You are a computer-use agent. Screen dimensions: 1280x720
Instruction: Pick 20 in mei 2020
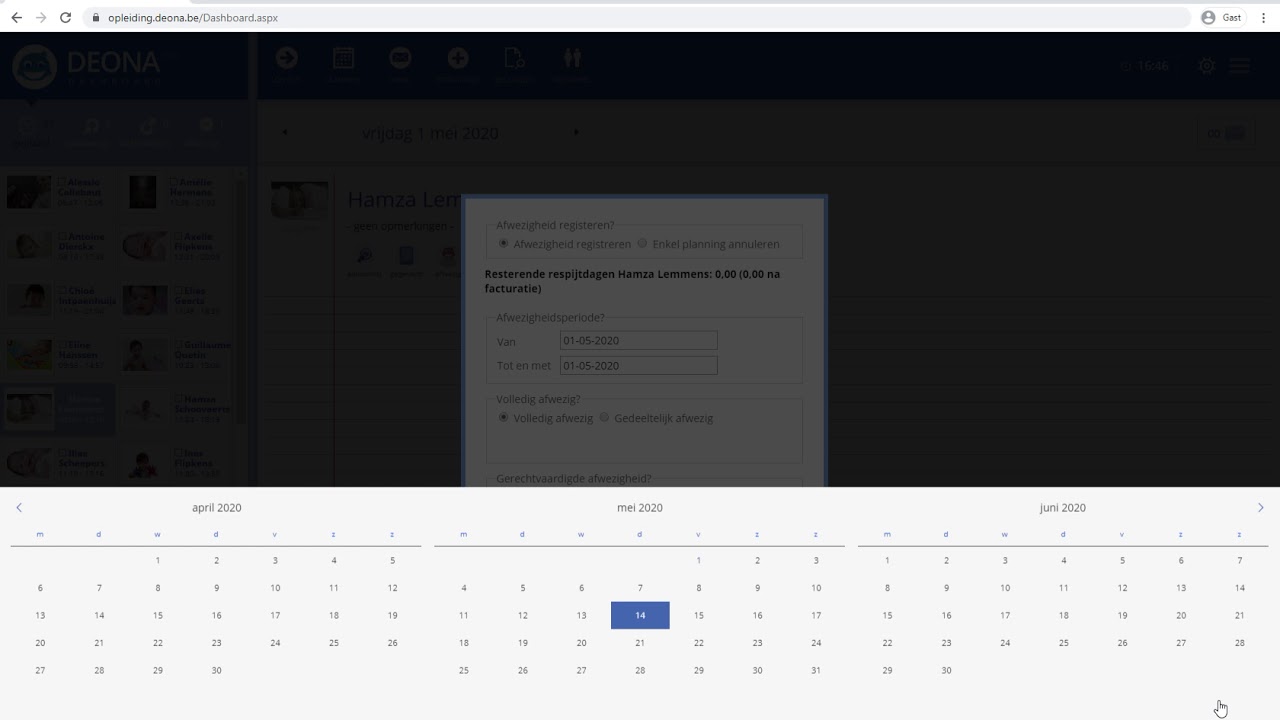tap(581, 643)
